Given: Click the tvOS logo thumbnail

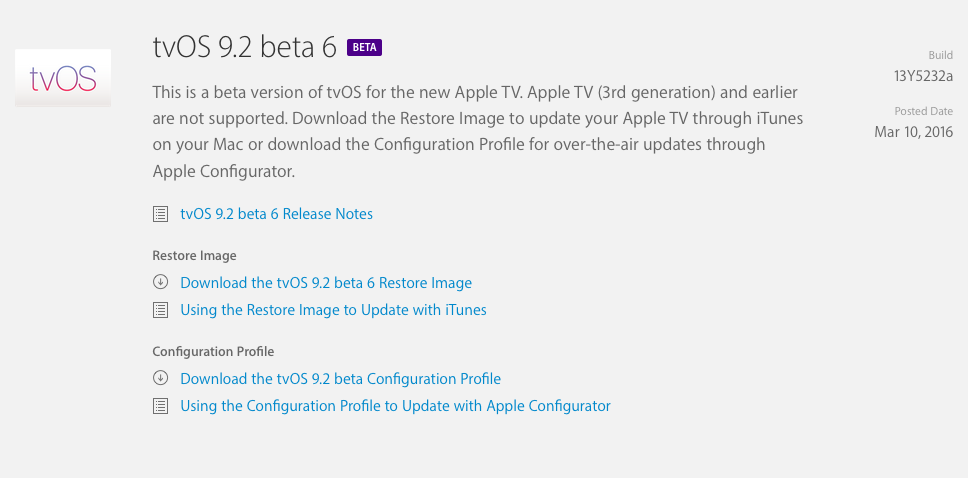Looking at the screenshot, I should click(x=63, y=78).
